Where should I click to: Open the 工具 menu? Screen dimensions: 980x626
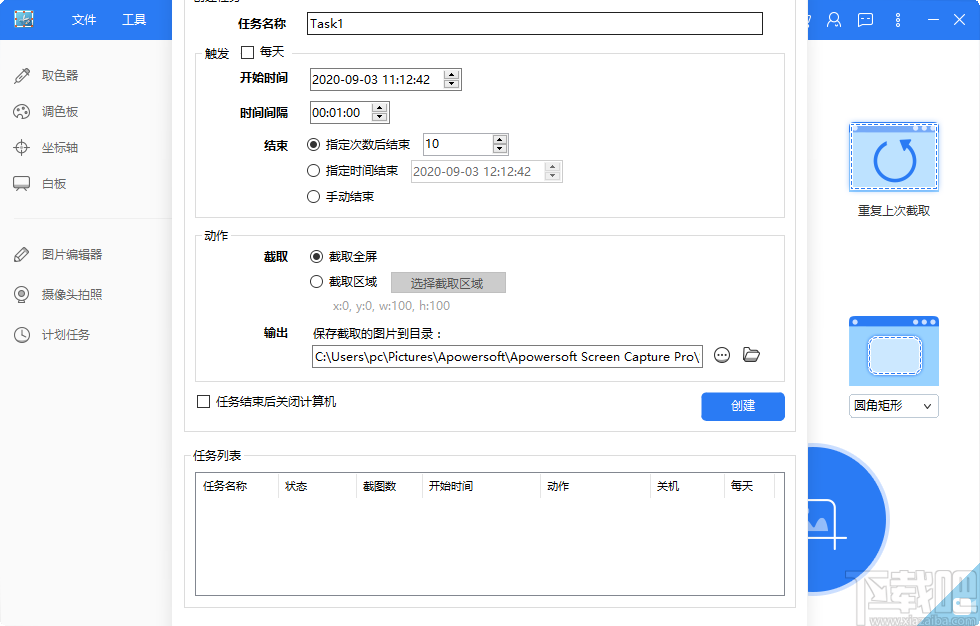click(x=136, y=19)
